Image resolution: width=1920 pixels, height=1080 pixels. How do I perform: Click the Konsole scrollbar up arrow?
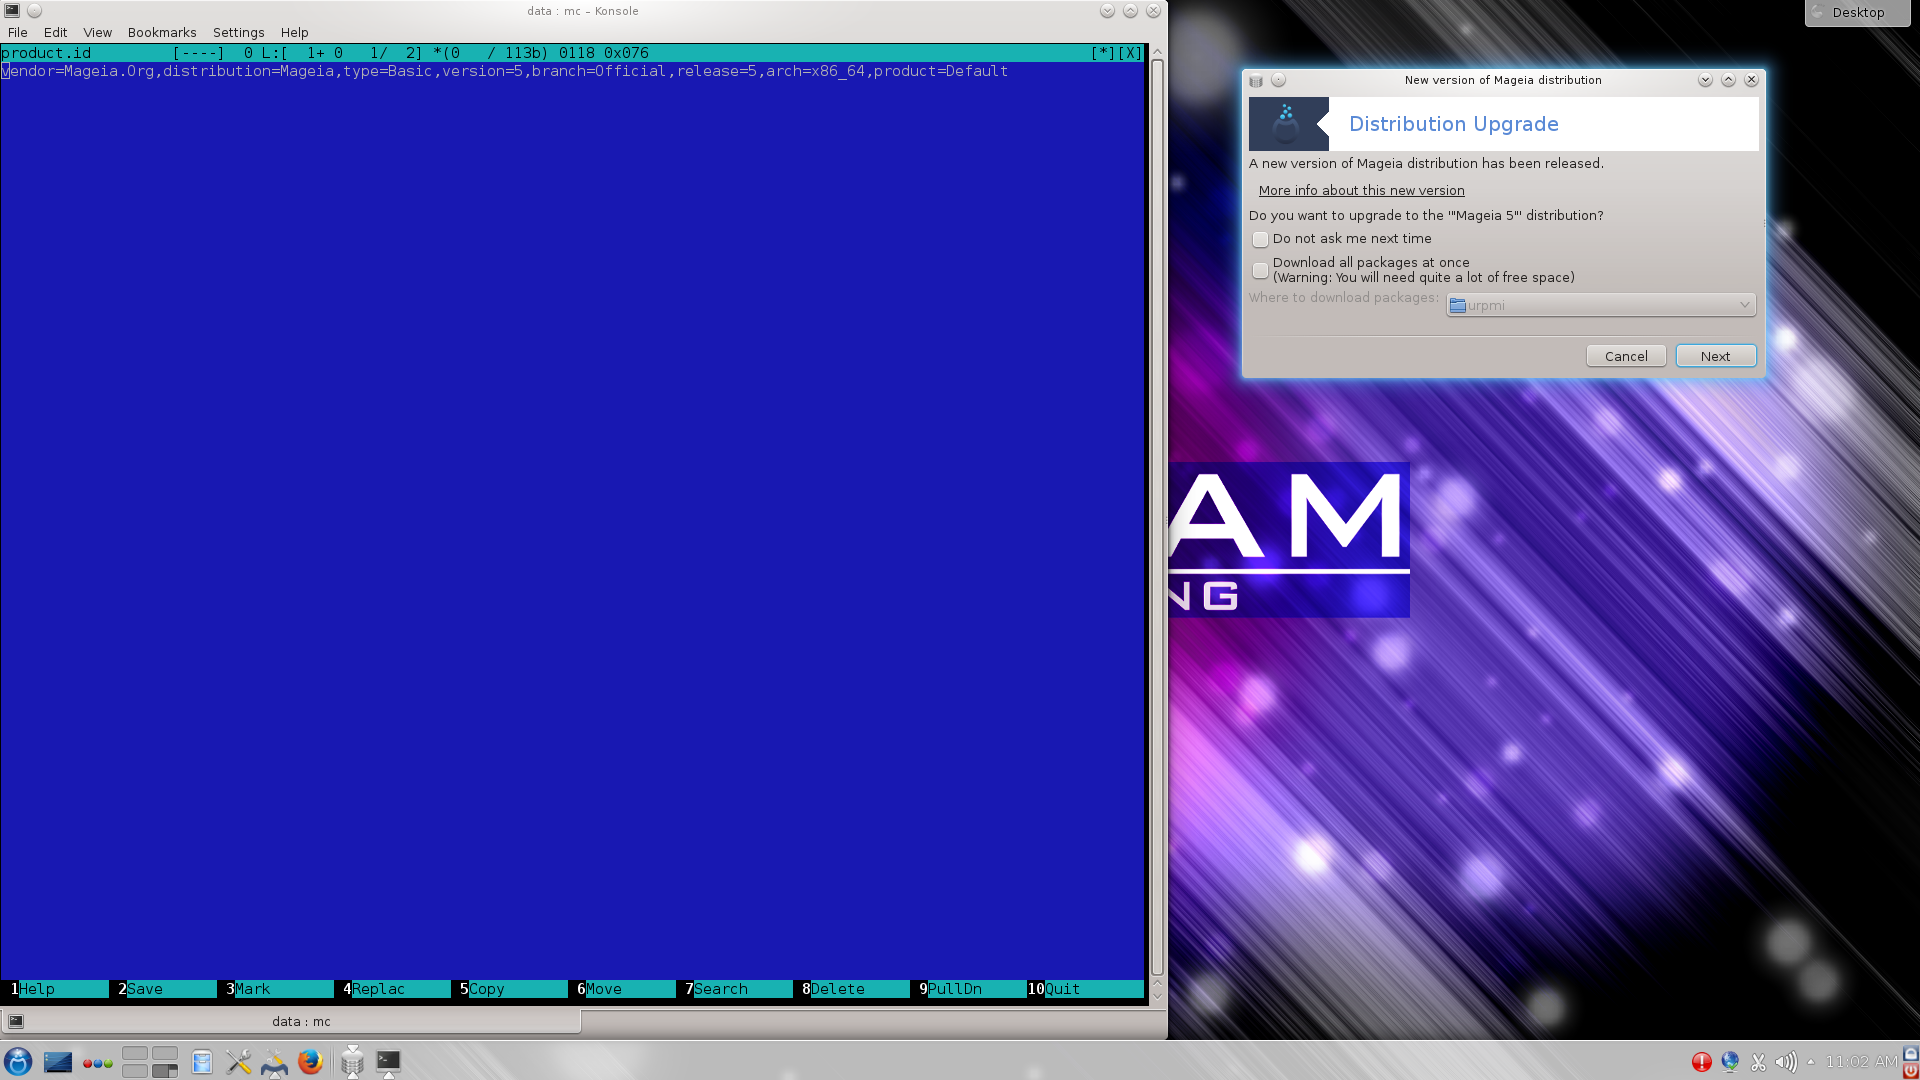[1157, 51]
